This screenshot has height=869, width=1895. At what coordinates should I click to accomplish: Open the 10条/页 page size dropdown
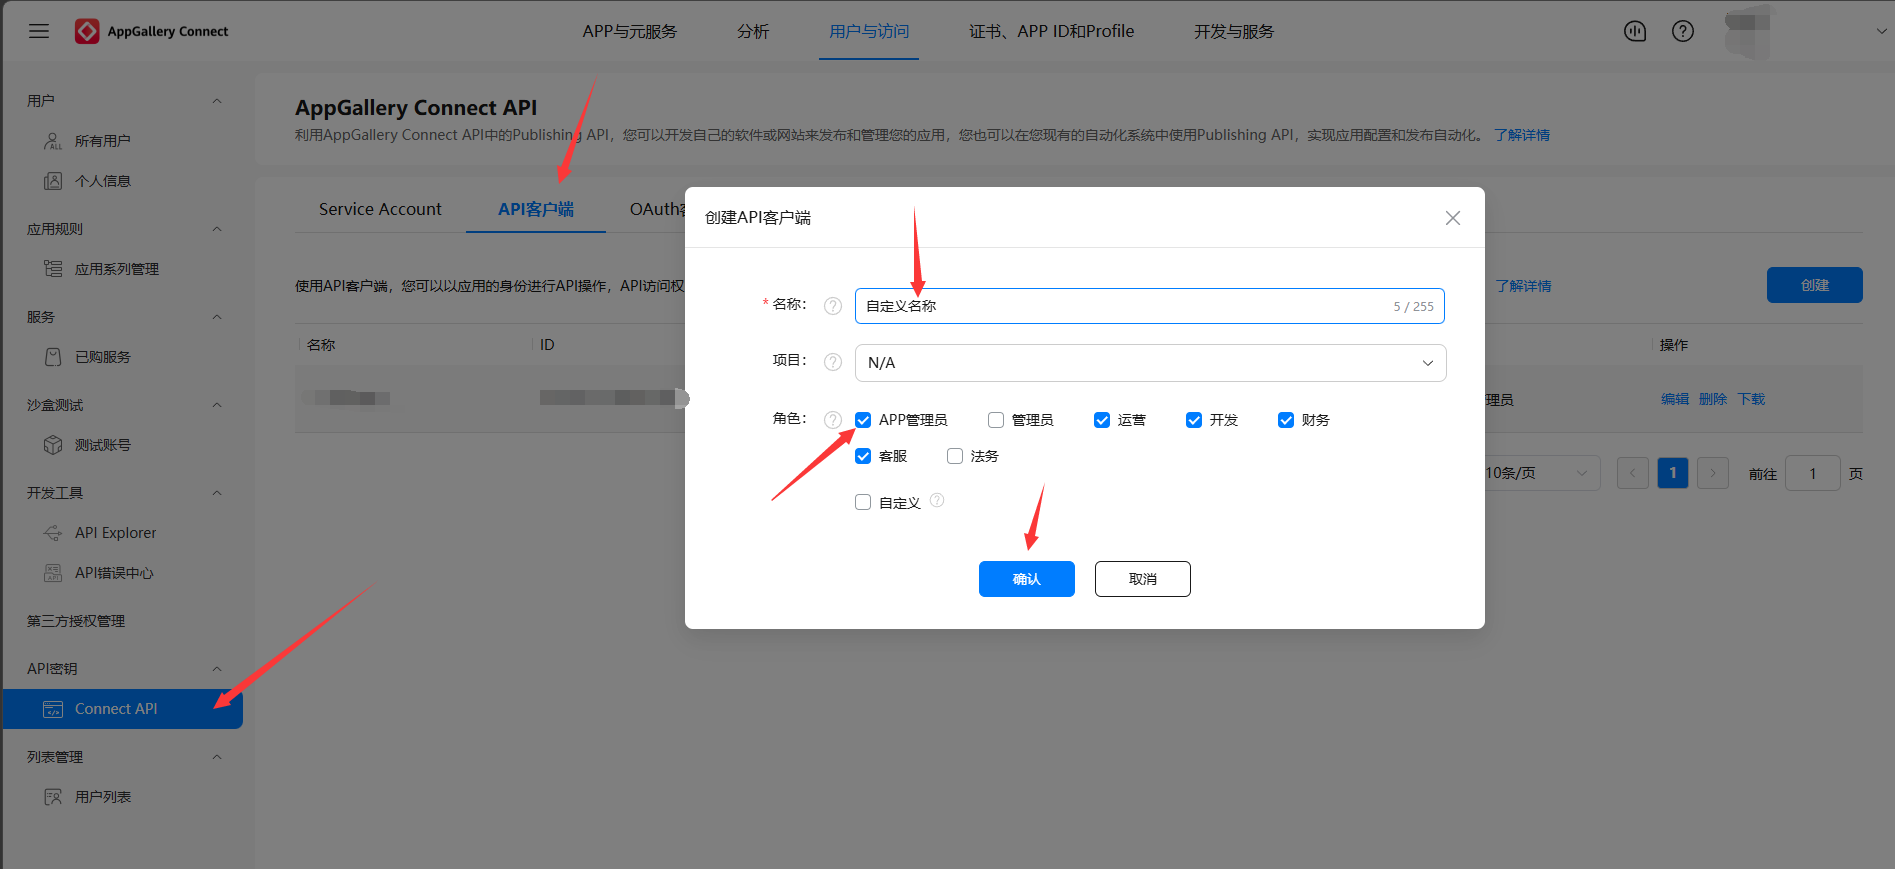click(1540, 473)
